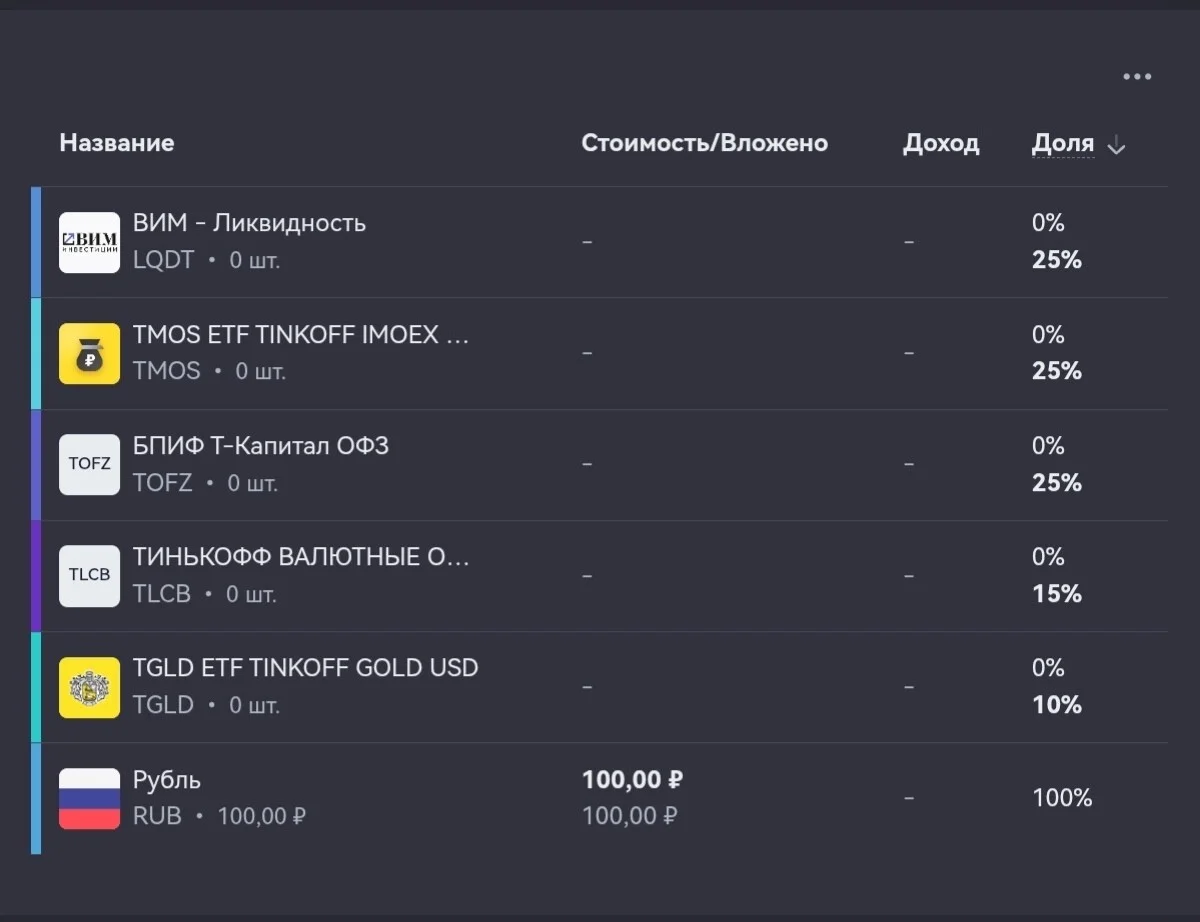Image resolution: width=1200 pixels, height=922 pixels.
Task: Open the БПИФ Т-Капитал ОФЗ position
Action: click(599, 464)
